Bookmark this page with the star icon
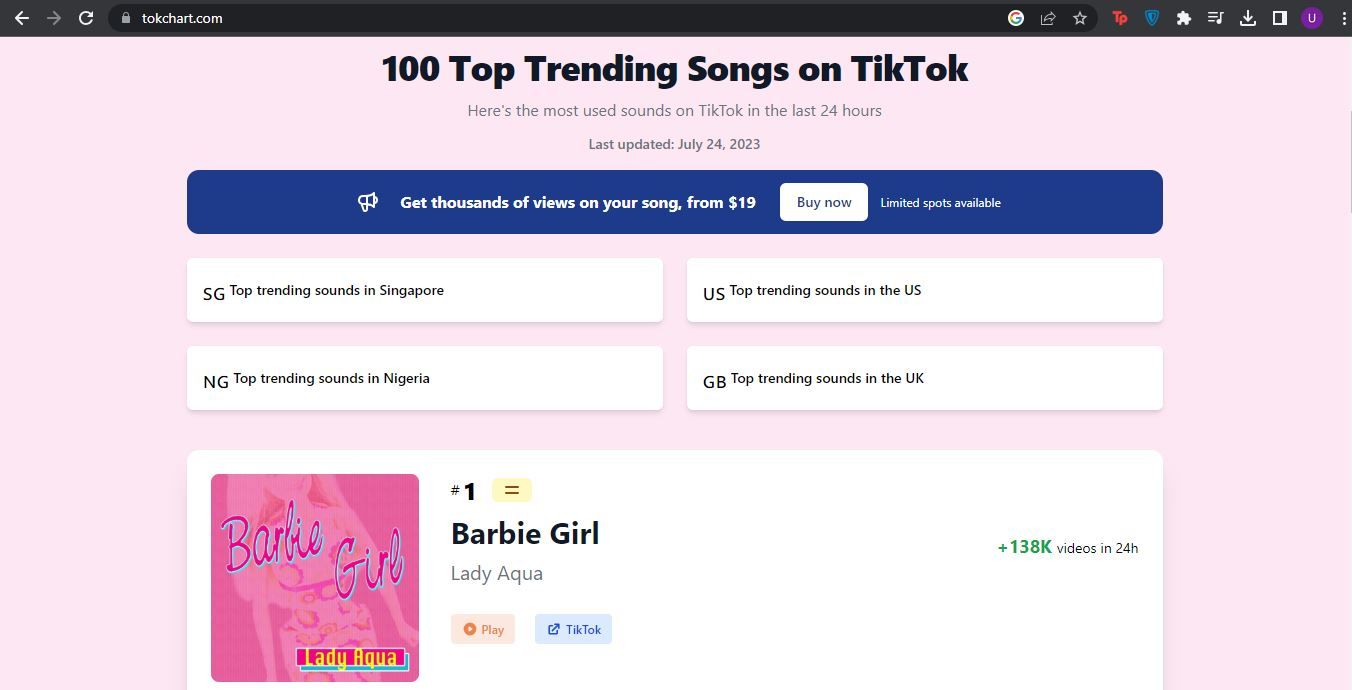Screen dimensions: 1352x690 pos(1080,18)
